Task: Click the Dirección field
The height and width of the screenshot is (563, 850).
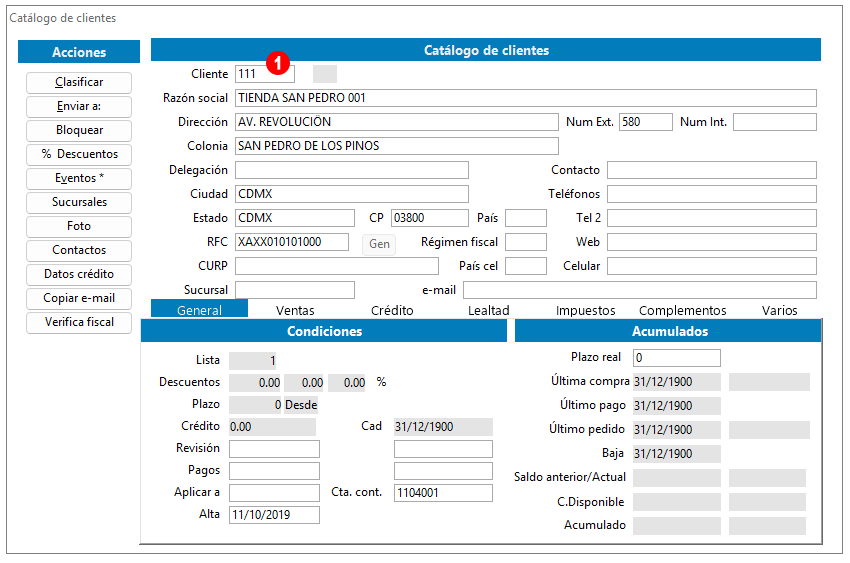Action: coord(396,122)
